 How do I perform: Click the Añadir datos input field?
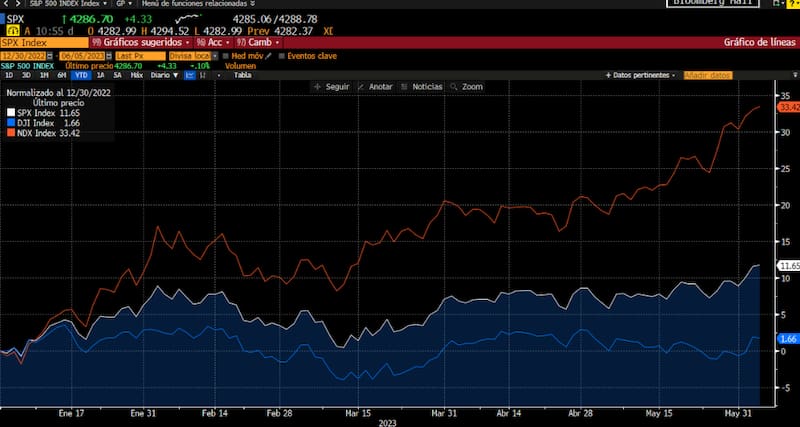coord(708,75)
